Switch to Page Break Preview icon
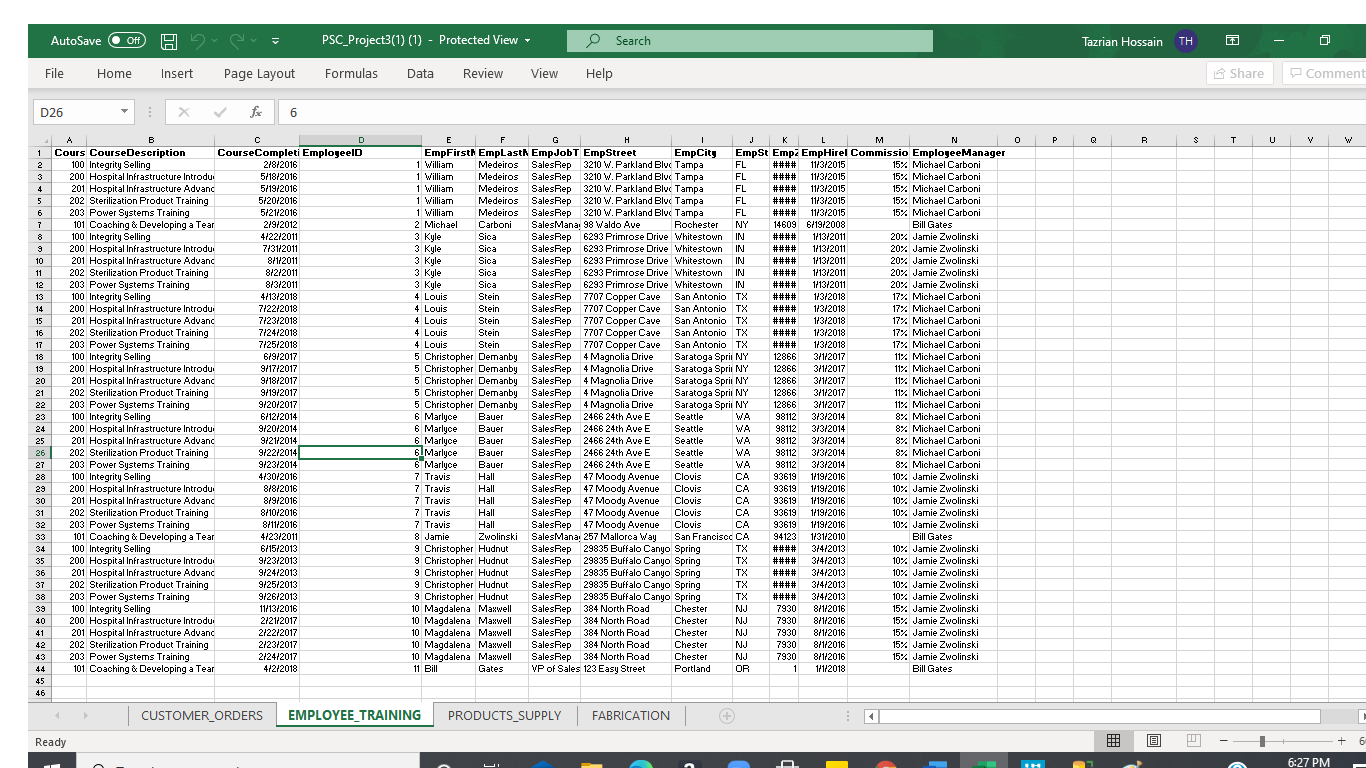 point(1192,741)
